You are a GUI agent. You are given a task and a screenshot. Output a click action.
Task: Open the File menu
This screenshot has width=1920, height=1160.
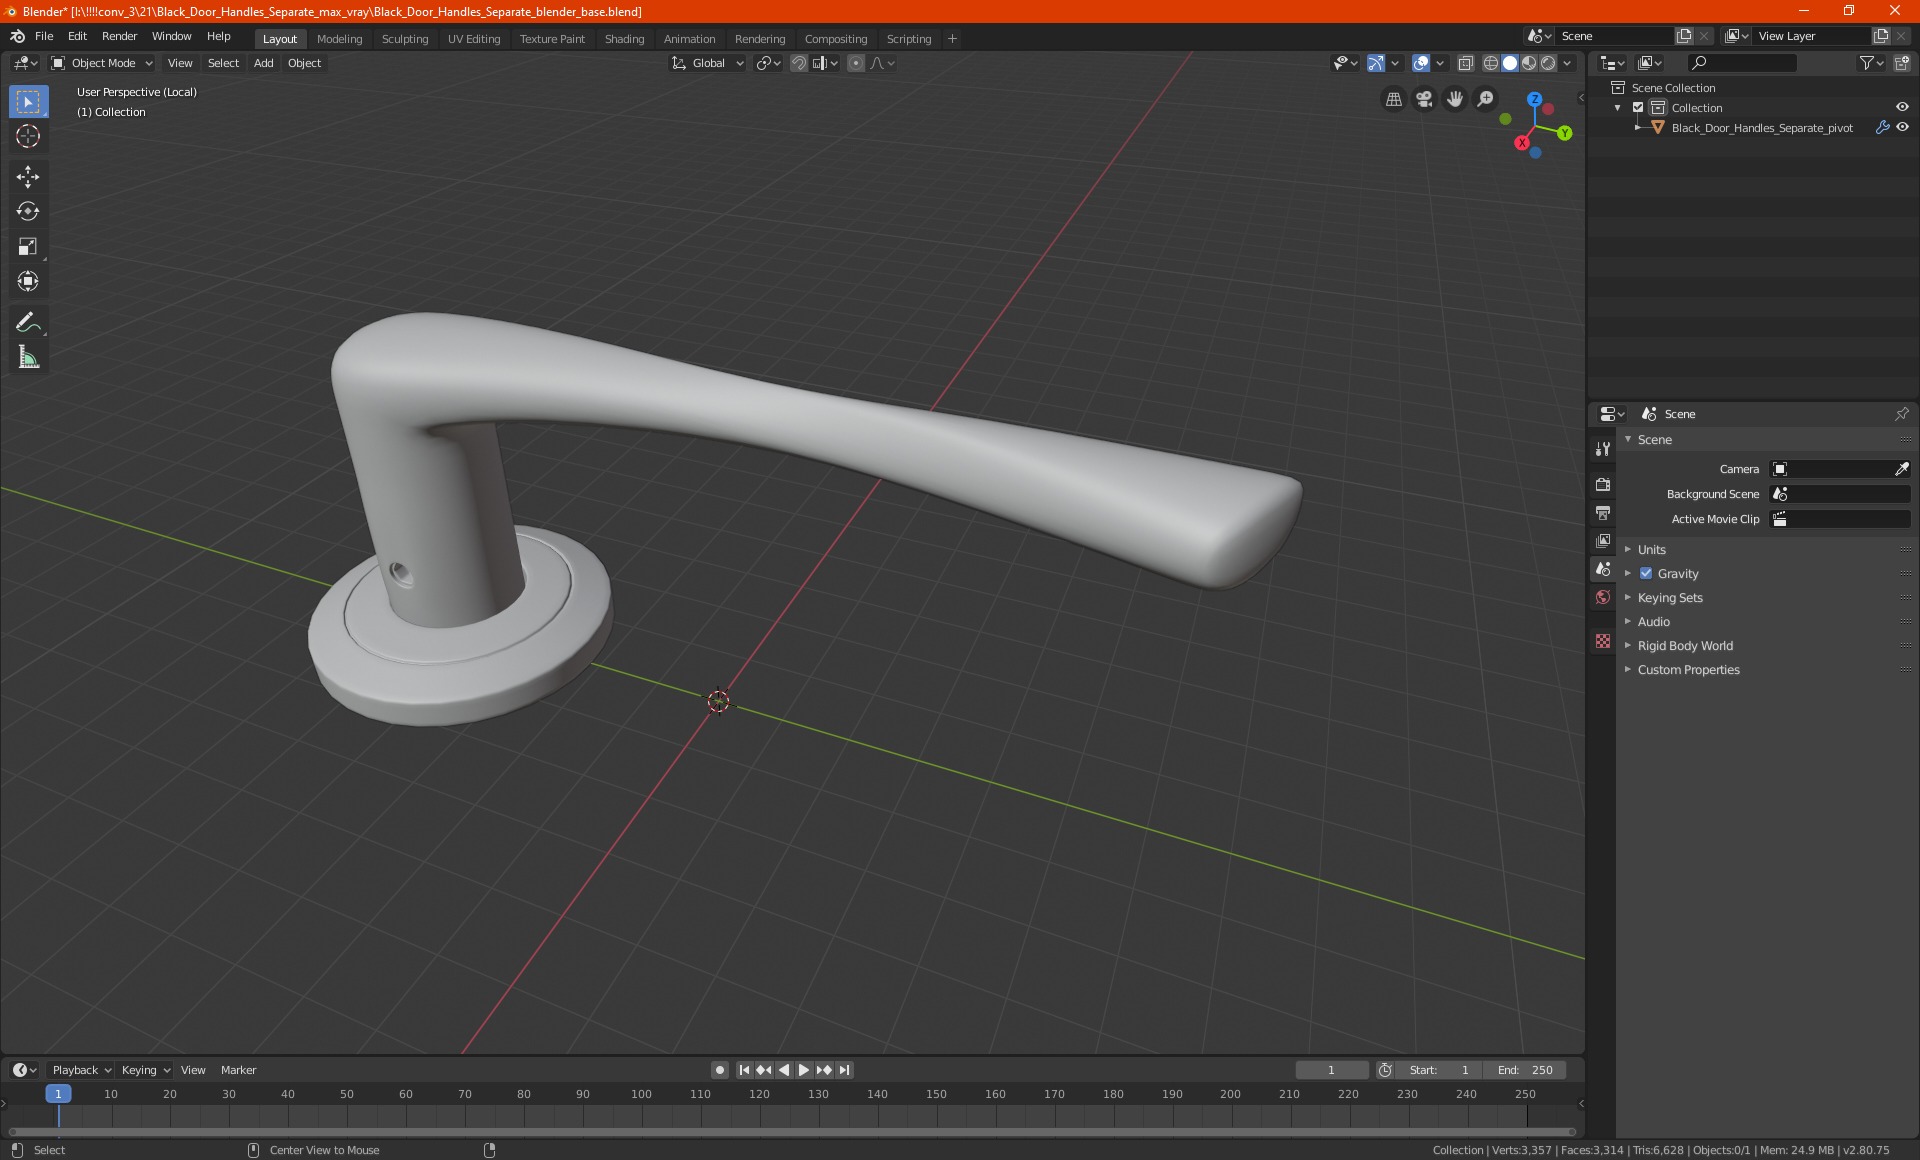44,36
